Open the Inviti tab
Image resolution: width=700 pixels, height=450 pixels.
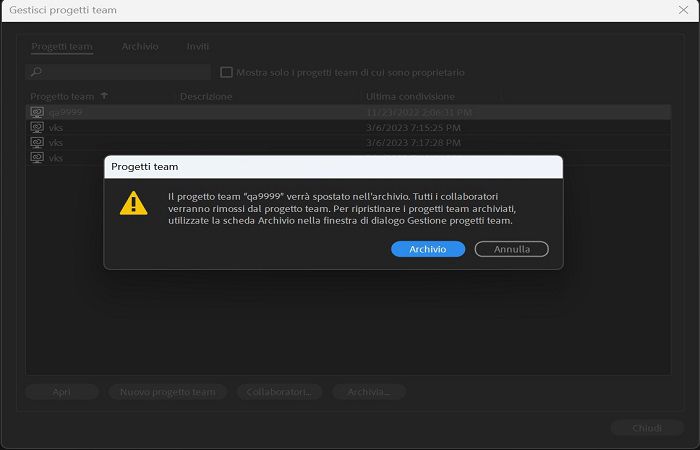198,46
